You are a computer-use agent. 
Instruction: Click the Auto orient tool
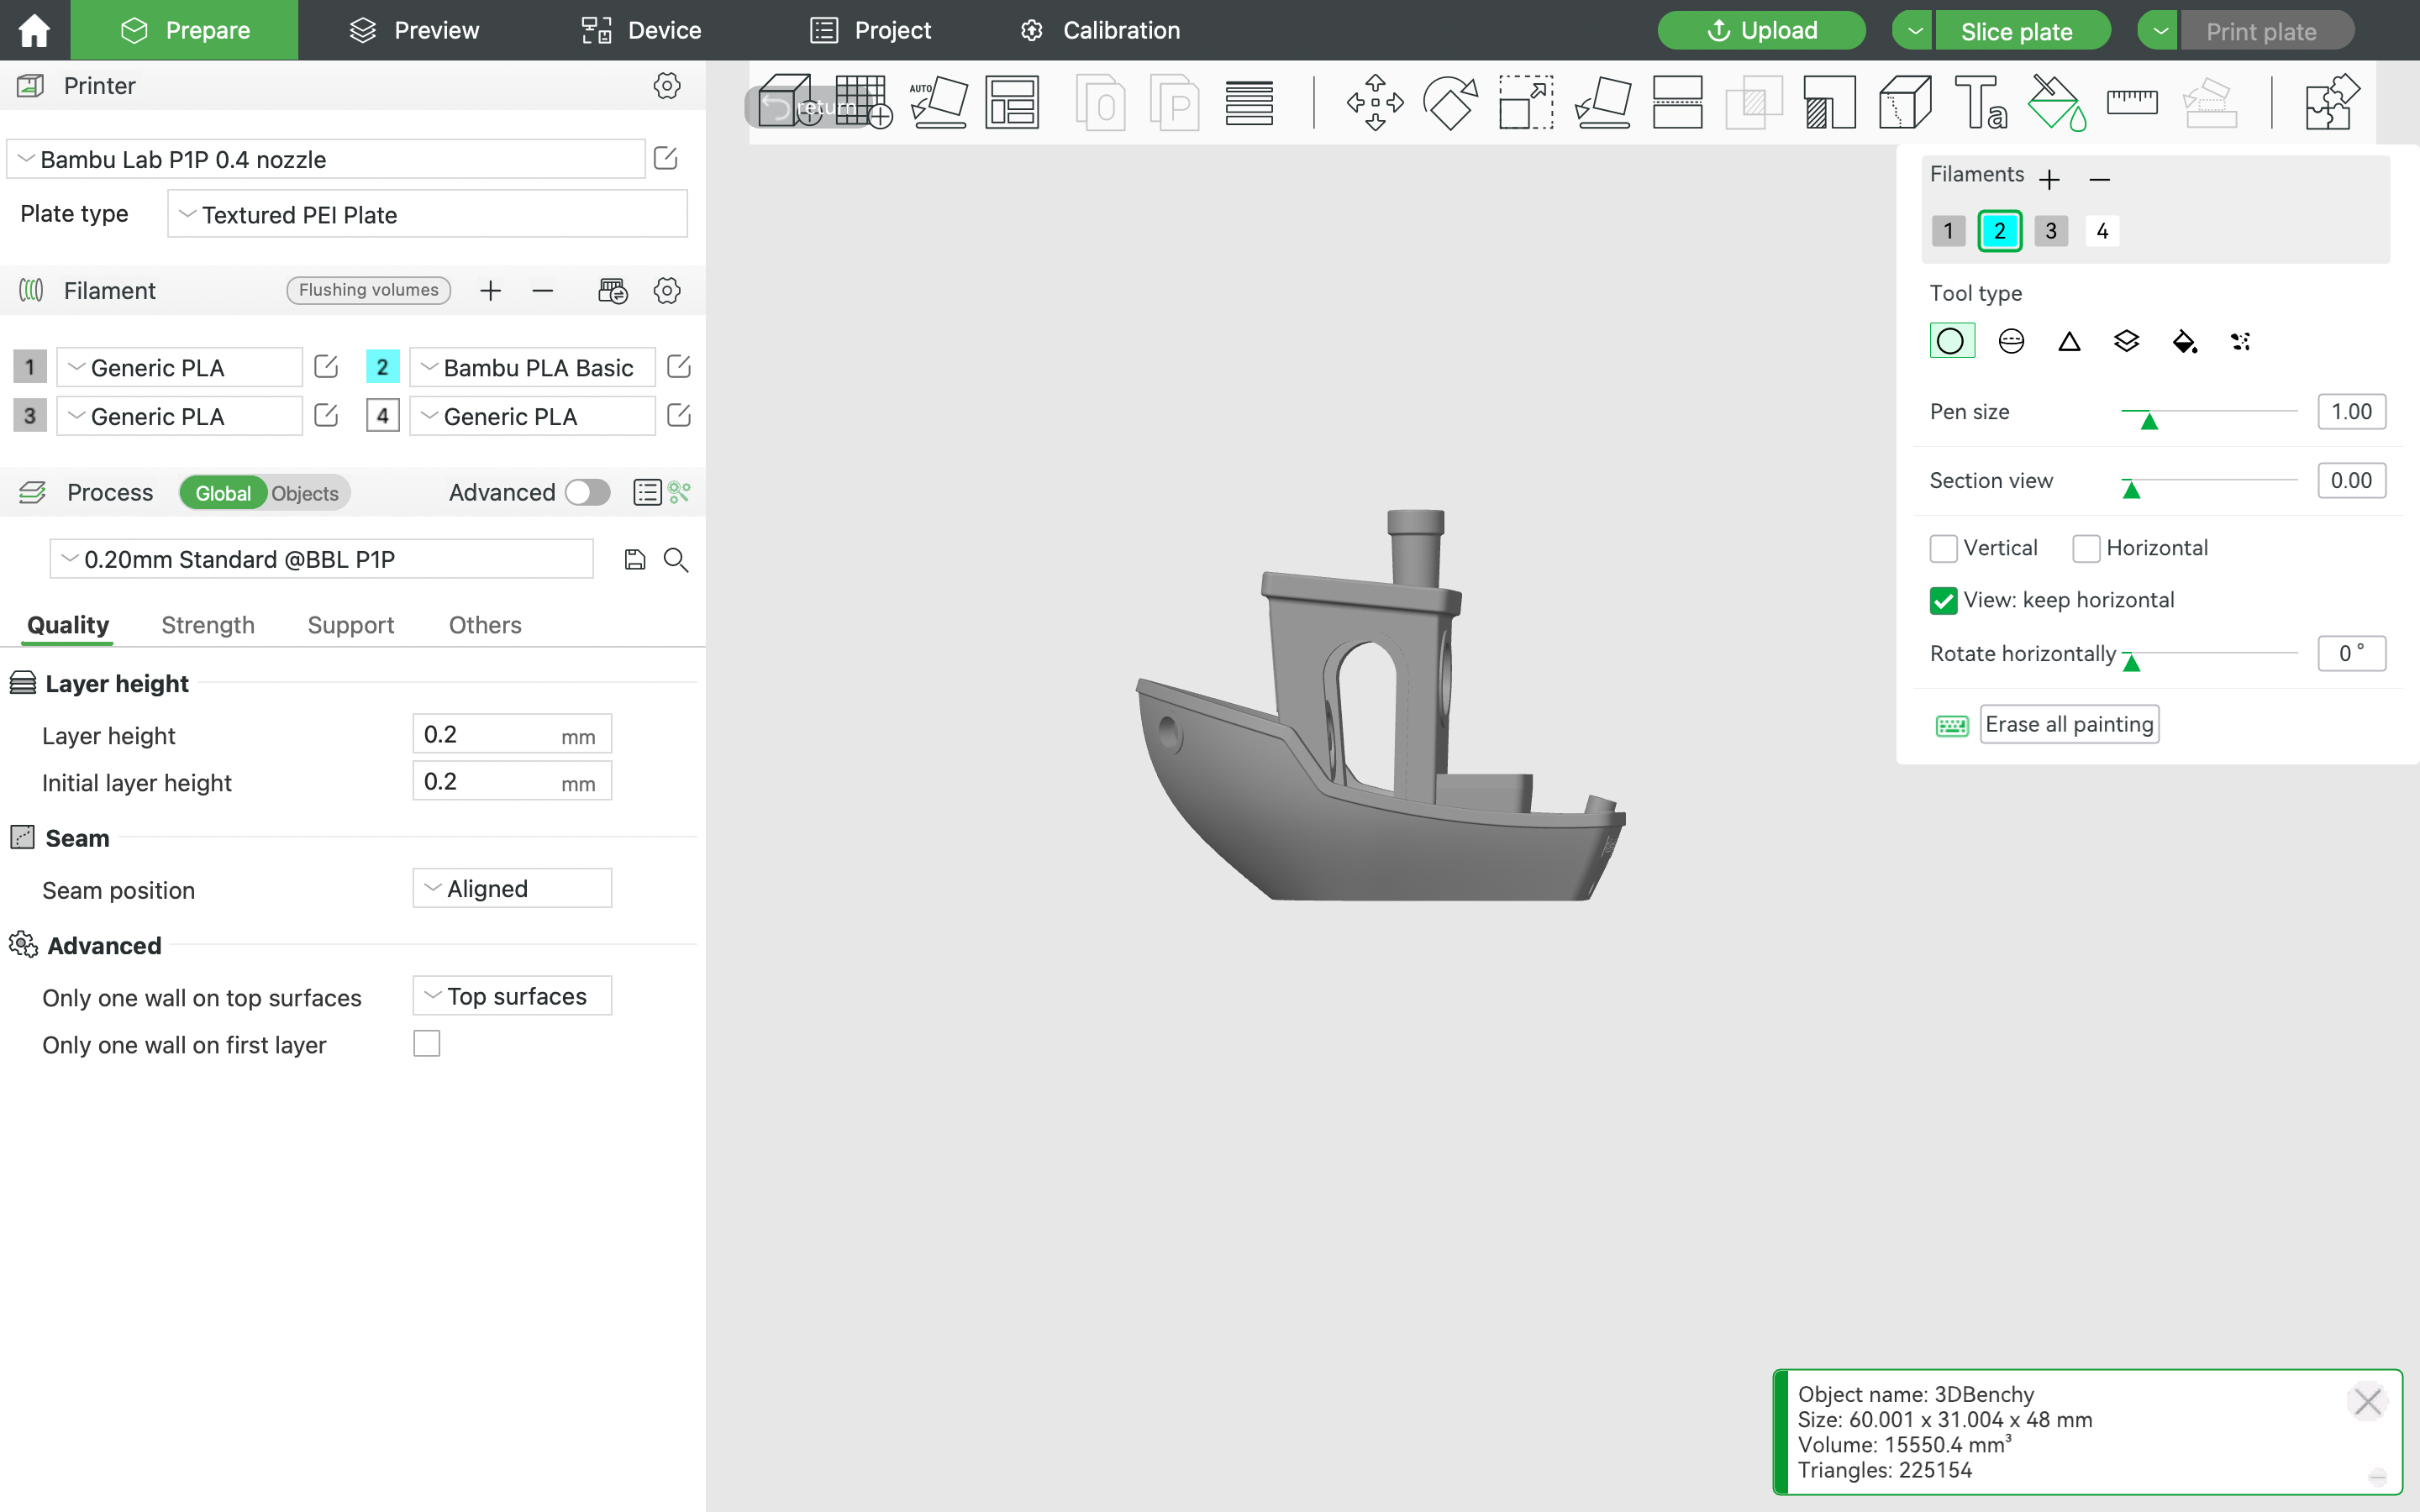[938, 102]
